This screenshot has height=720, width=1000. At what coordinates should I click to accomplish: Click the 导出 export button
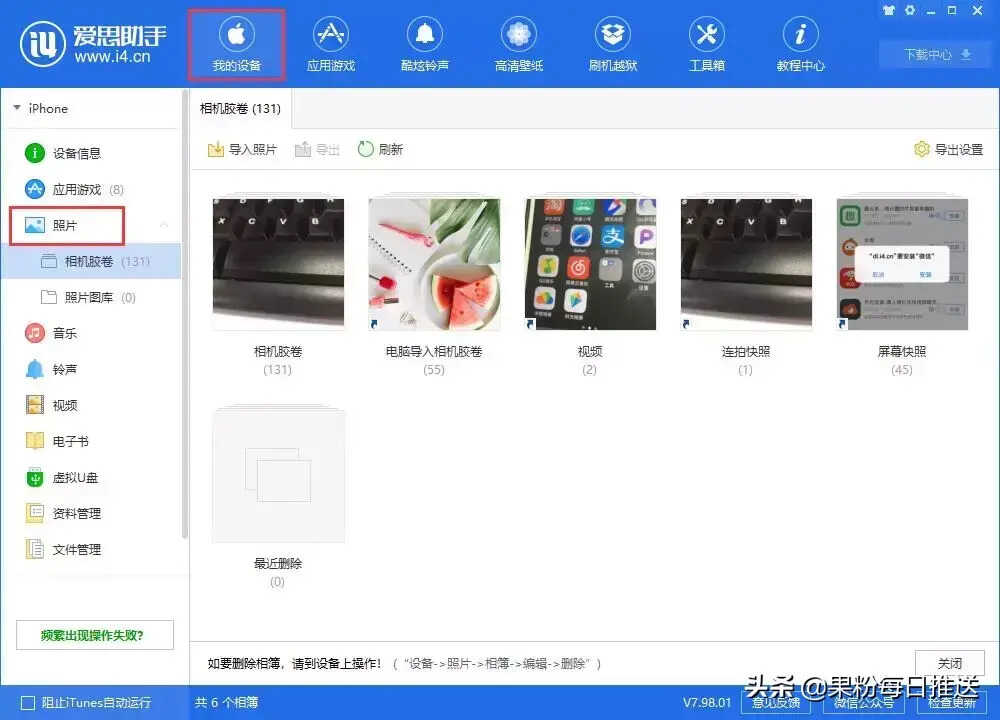click(x=317, y=149)
